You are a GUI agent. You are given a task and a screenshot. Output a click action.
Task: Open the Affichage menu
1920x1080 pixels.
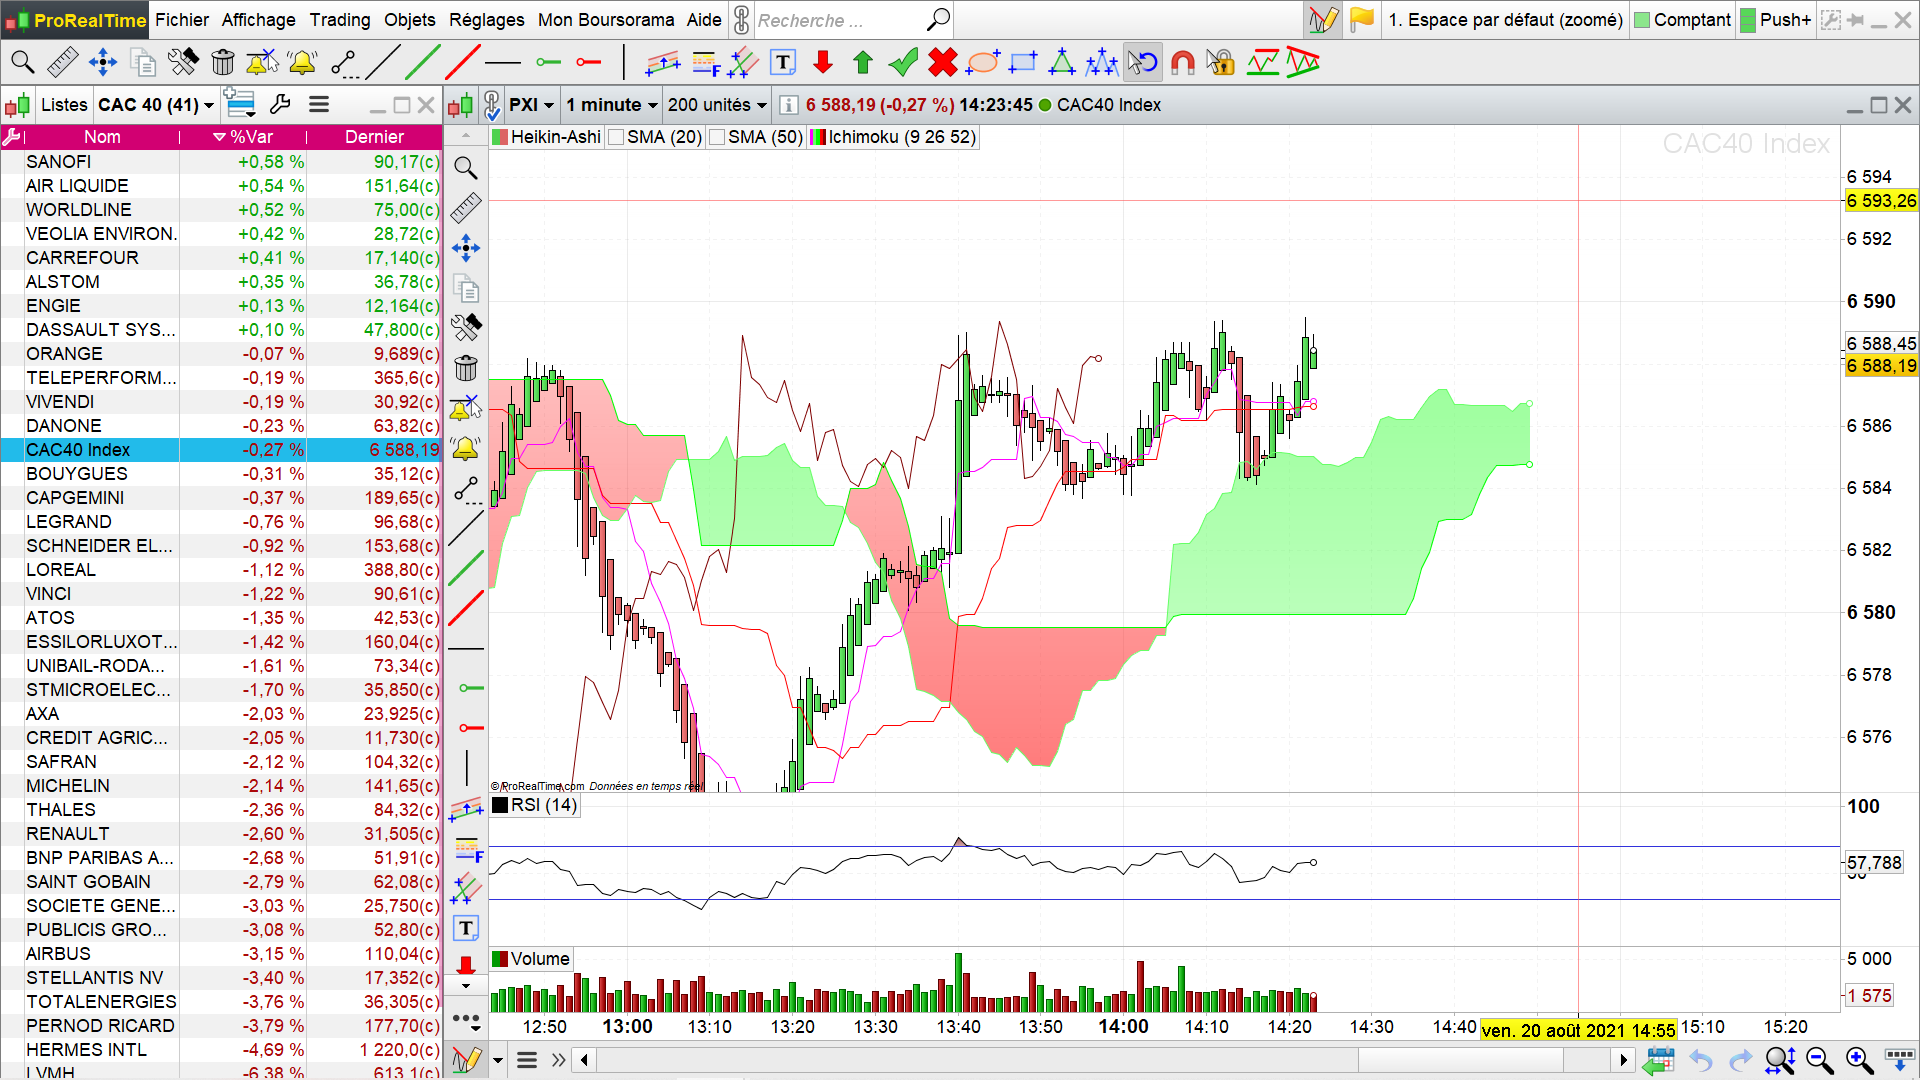point(258,20)
